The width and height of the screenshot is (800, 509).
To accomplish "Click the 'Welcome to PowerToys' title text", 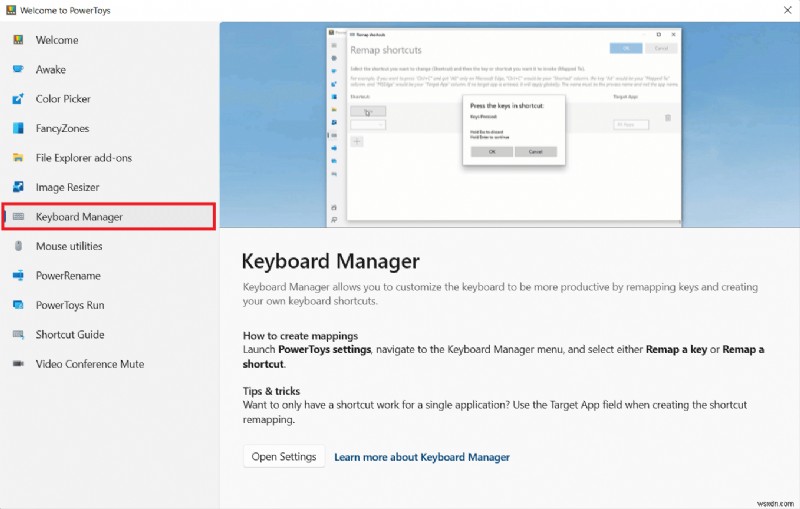I will 65,10.
